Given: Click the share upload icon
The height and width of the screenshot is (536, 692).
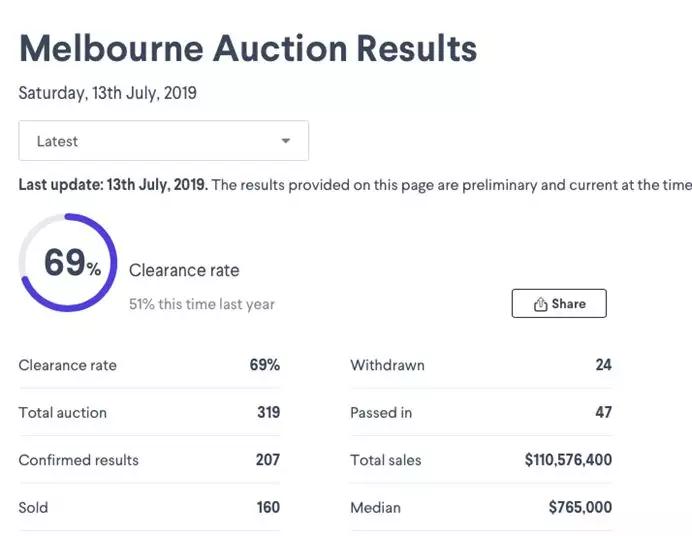Looking at the screenshot, I should pos(540,304).
